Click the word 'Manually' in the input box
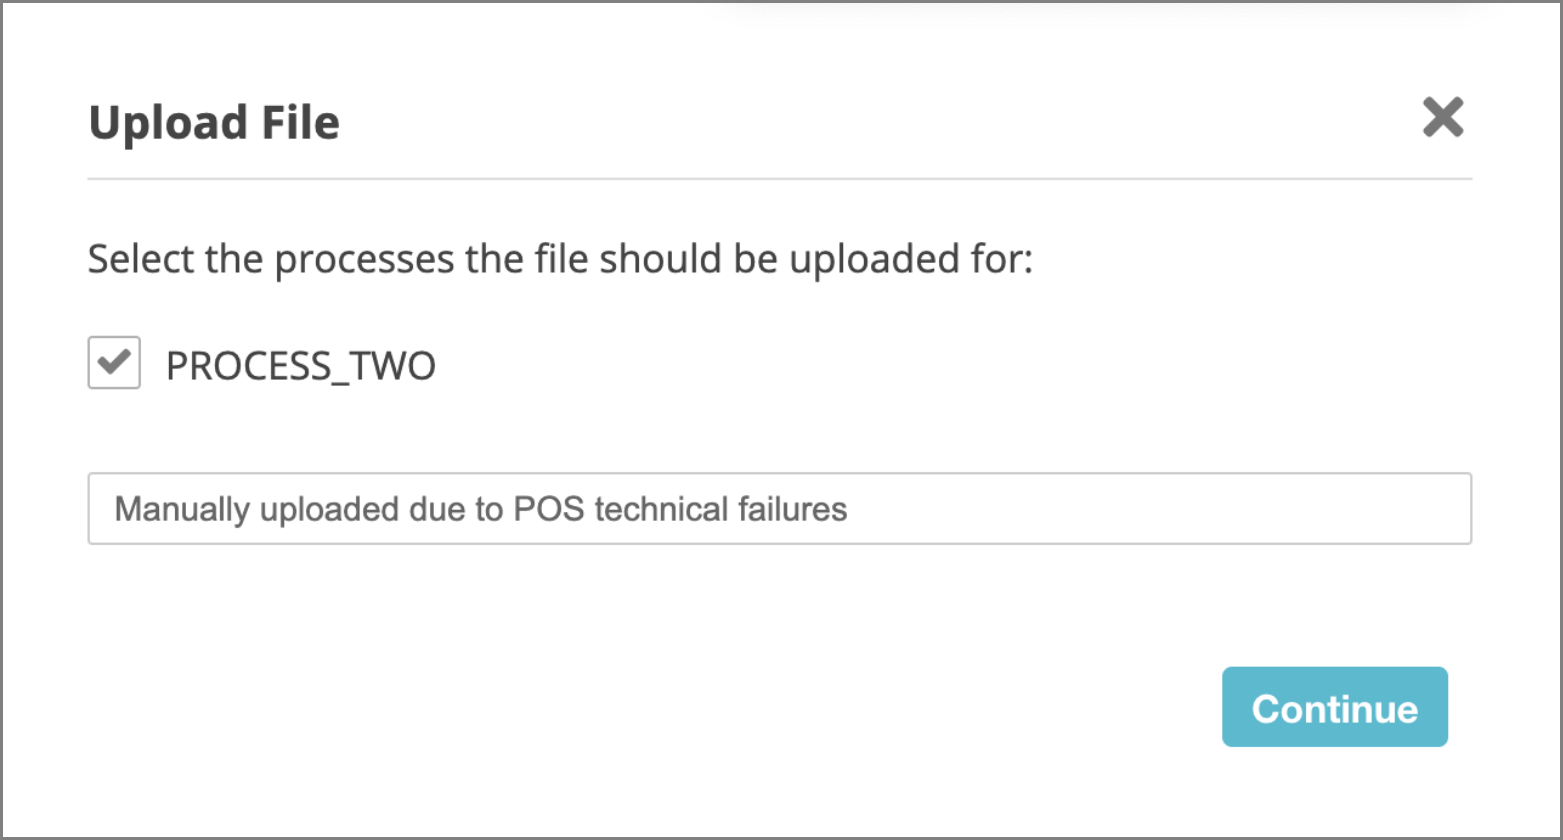This screenshot has width=1563, height=840. pos(181,509)
